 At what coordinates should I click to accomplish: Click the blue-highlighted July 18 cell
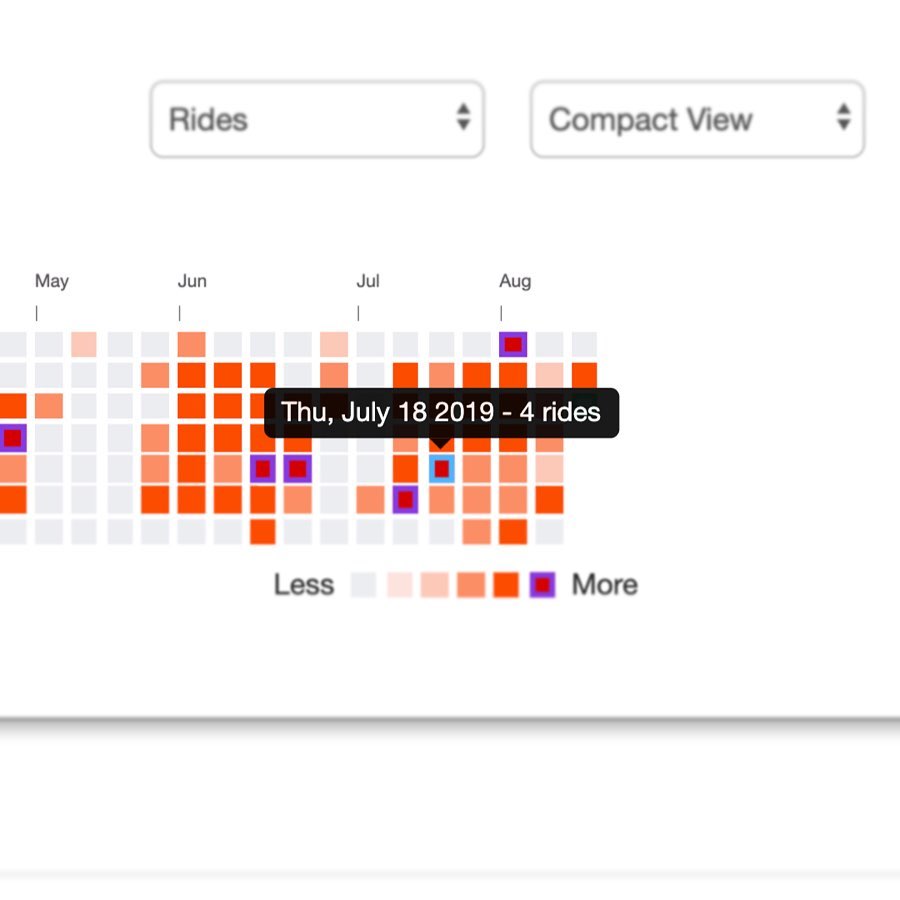(x=441, y=468)
